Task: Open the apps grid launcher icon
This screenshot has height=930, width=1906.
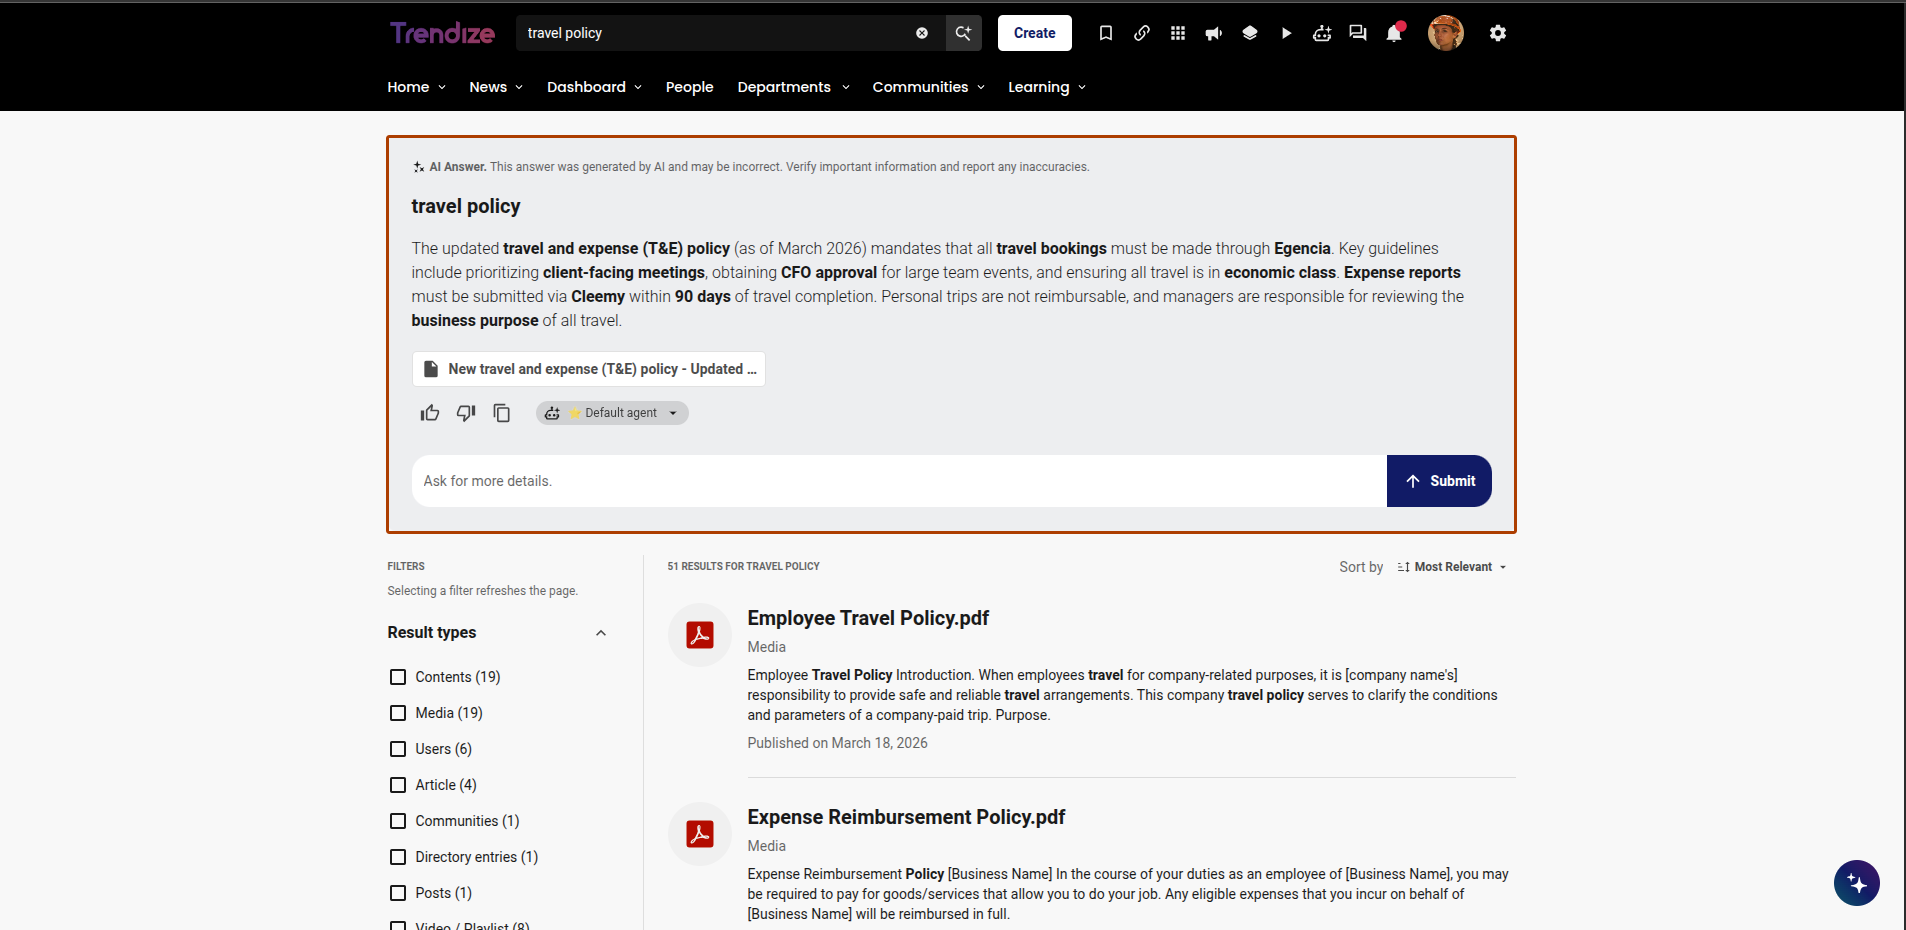Action: pyautogui.click(x=1178, y=33)
